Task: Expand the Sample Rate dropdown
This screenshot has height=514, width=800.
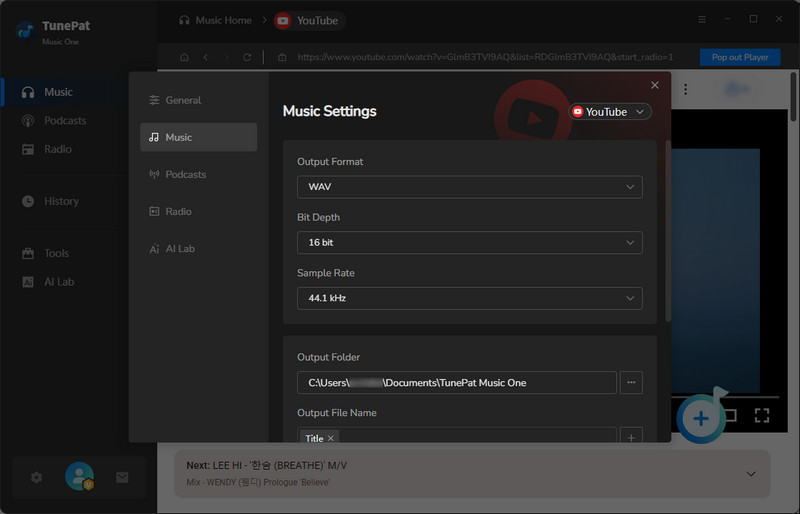Action: 469,298
